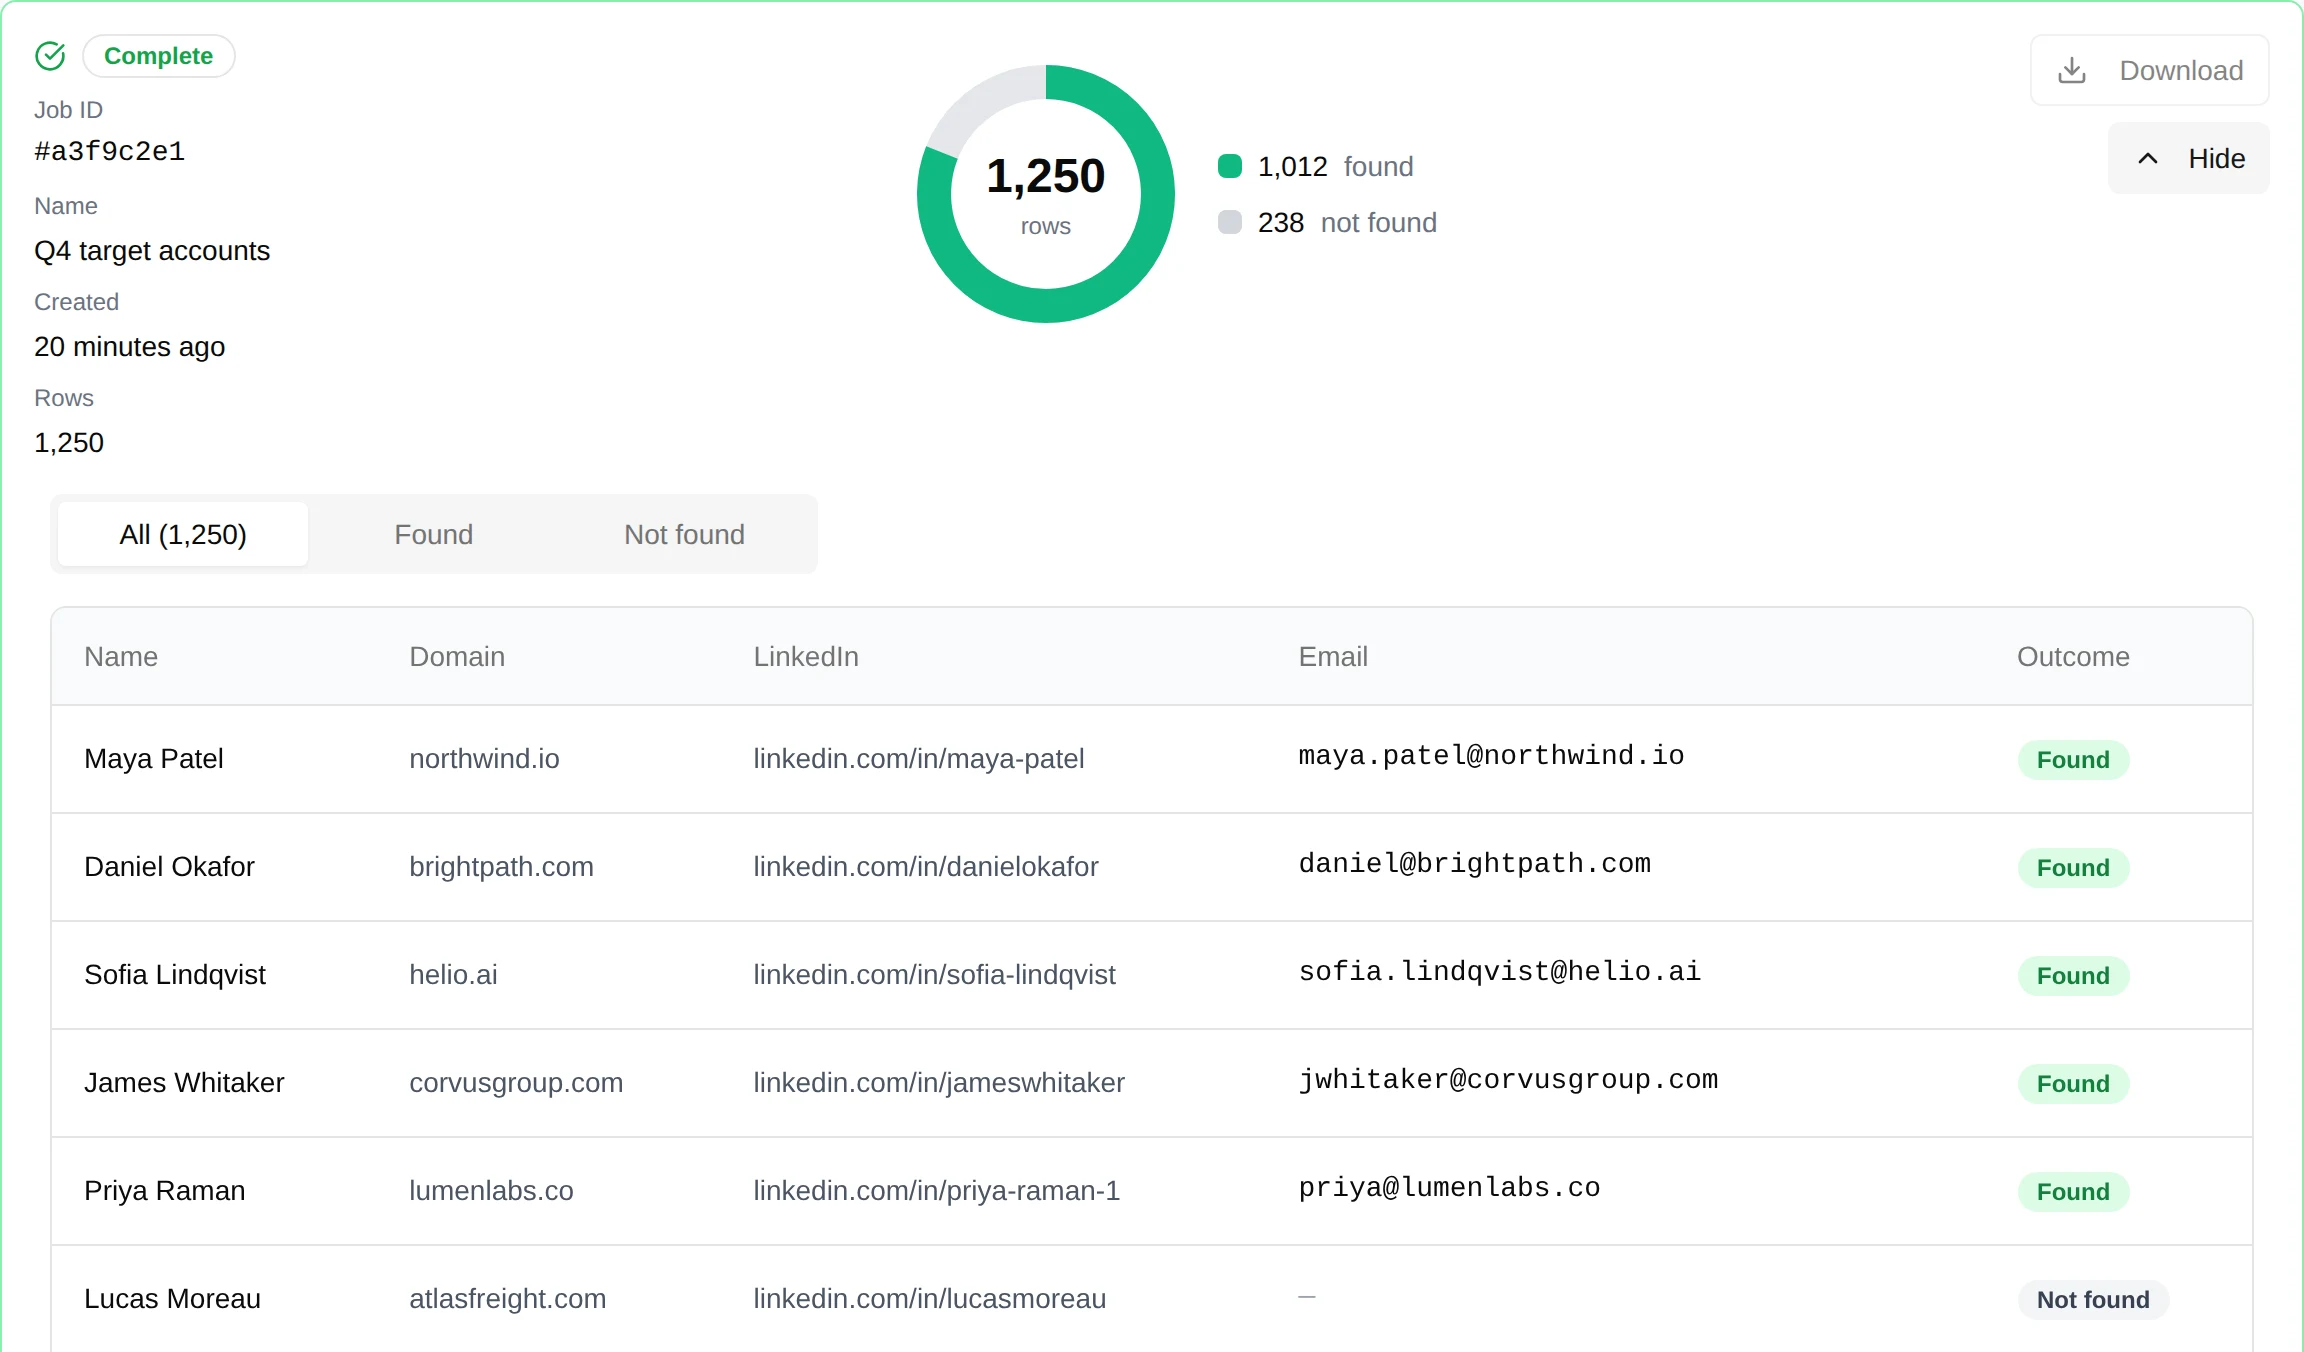Click the Lucas Moreau name cell
Viewport: 2304px width, 1352px height.
[x=172, y=1299]
